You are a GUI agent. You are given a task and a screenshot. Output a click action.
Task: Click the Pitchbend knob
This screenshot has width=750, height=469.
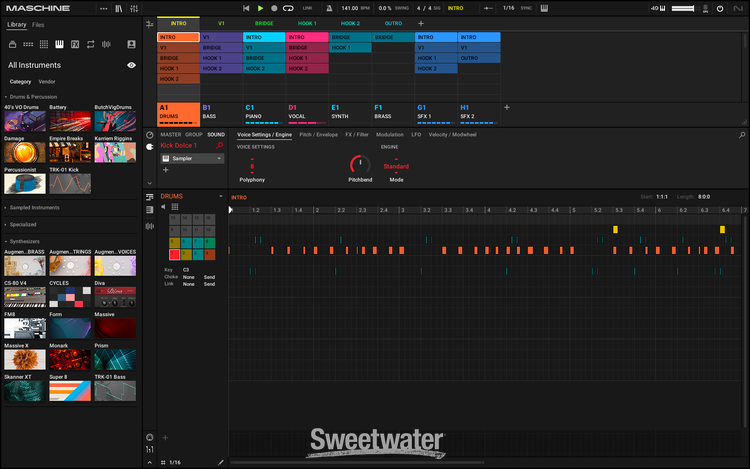click(360, 163)
